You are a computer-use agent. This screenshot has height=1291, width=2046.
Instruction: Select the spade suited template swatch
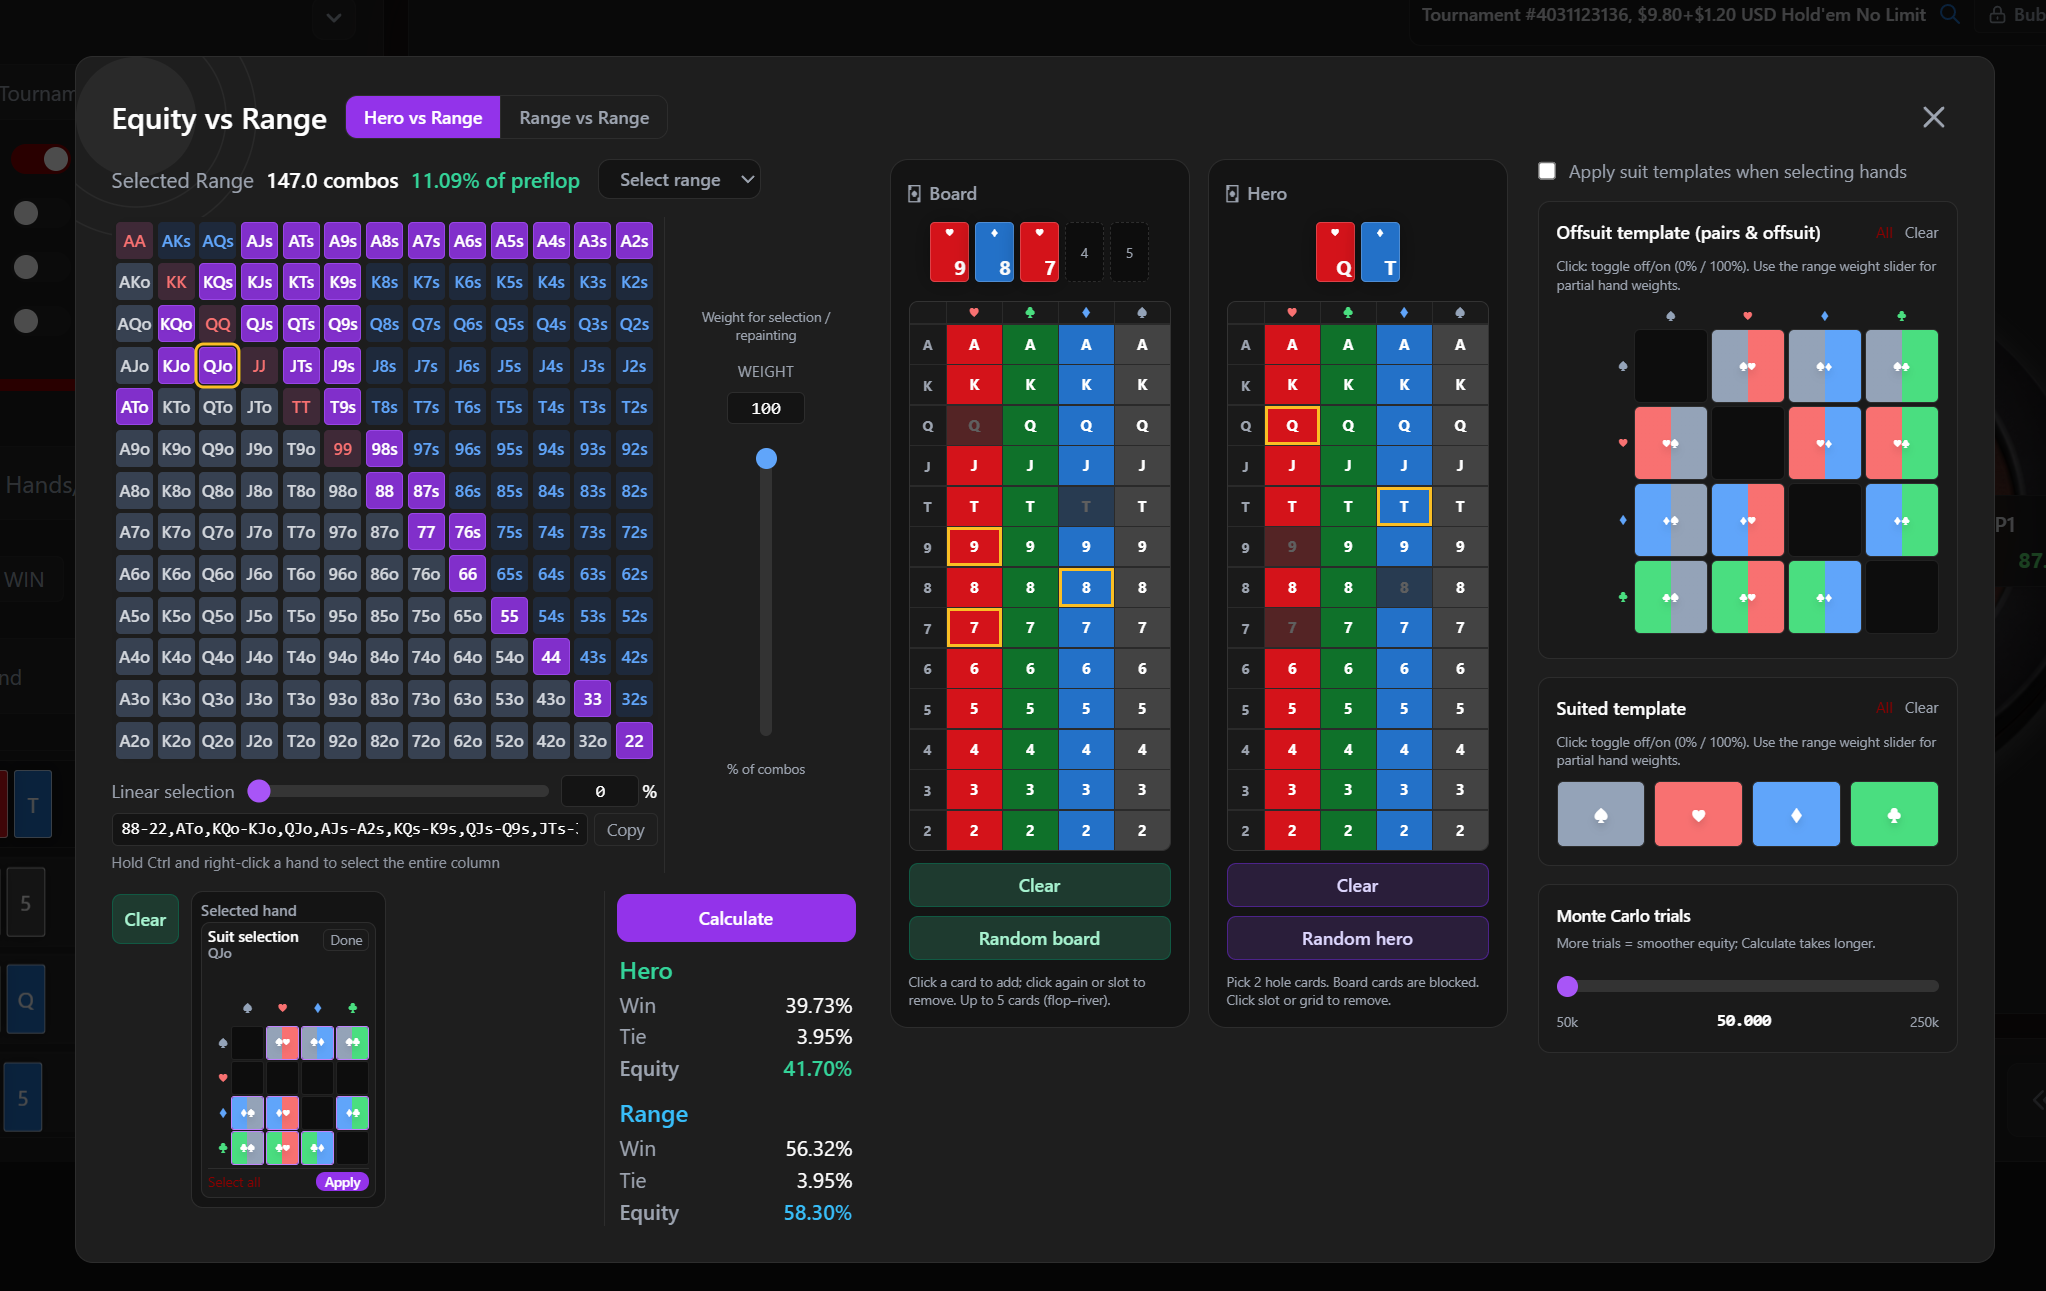click(1600, 815)
